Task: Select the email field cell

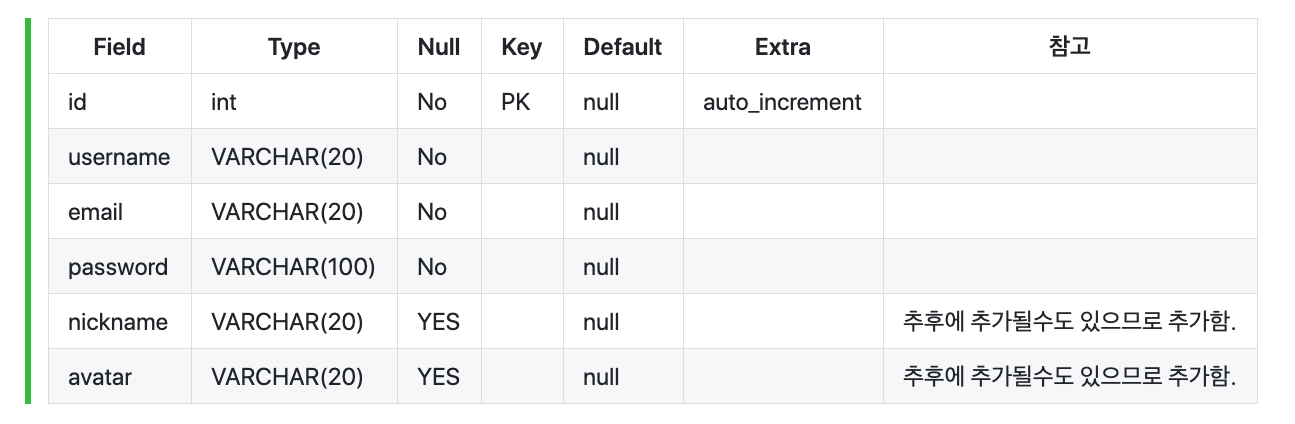Action: (120, 212)
